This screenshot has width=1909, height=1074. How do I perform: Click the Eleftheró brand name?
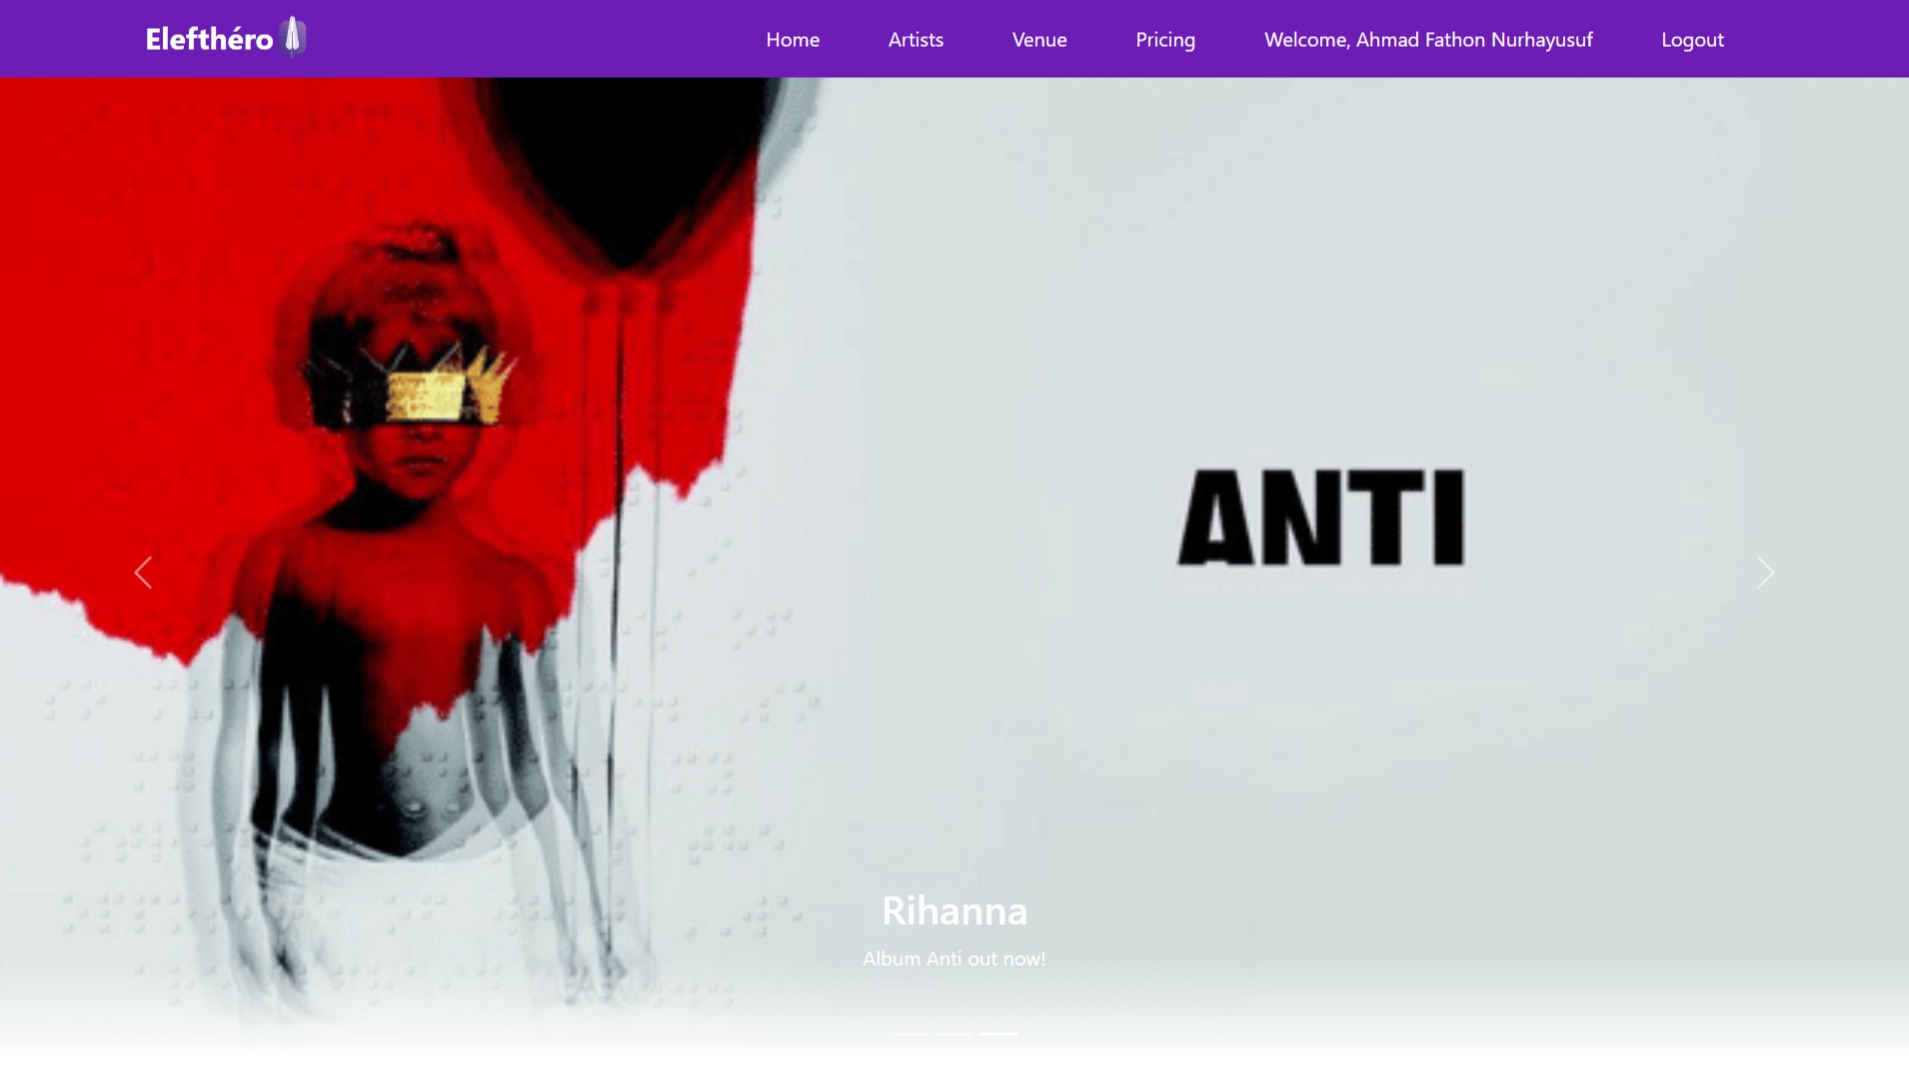click(x=209, y=39)
